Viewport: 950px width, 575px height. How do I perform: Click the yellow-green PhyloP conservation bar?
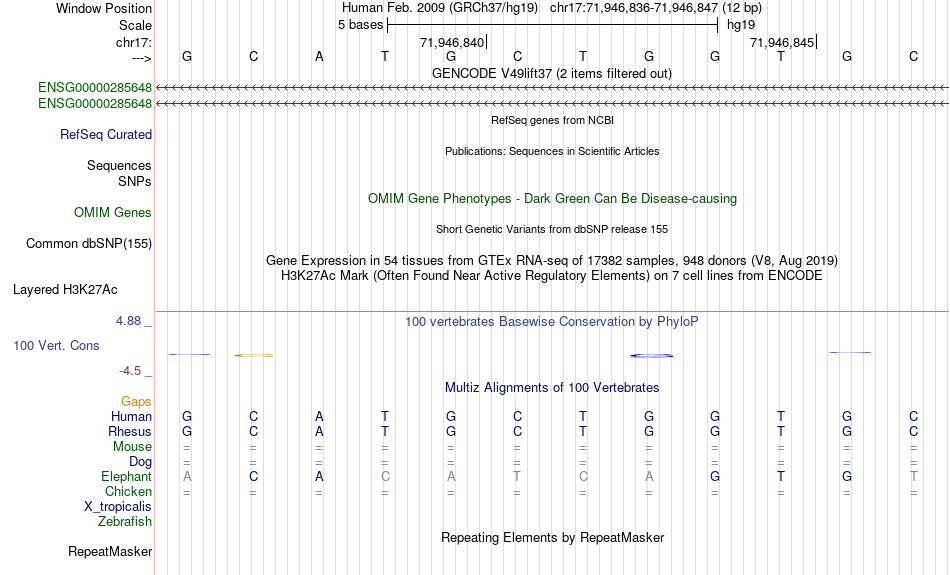[254, 355]
